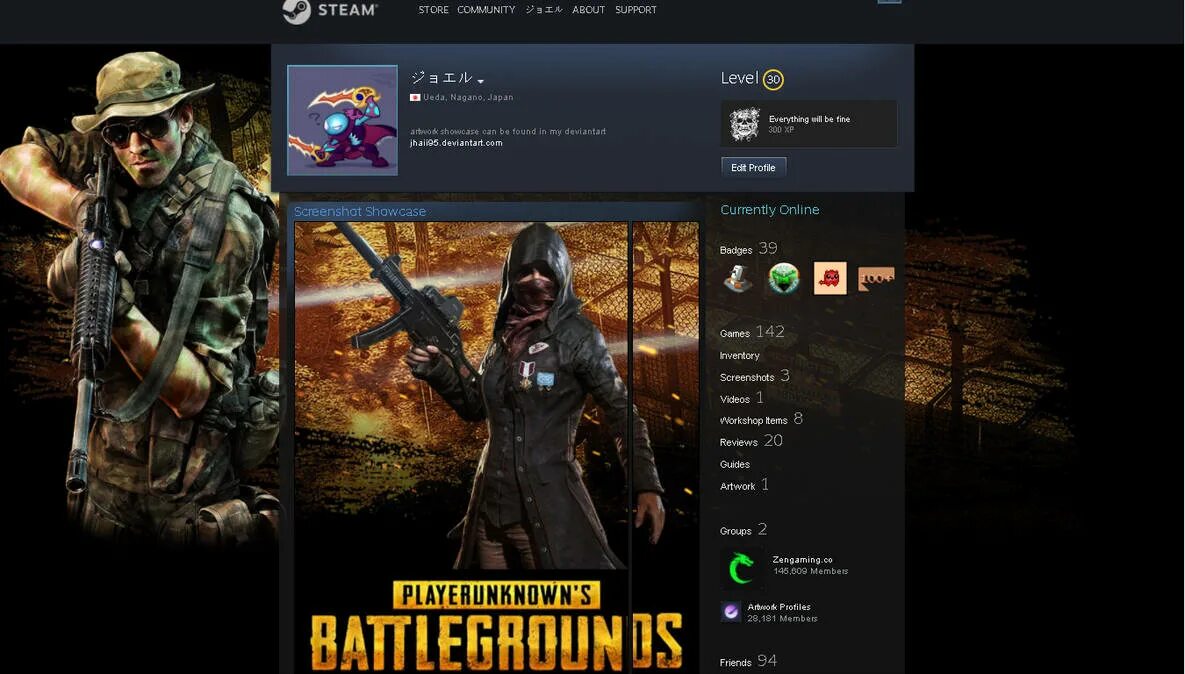Open the Groups 2 link

744,530
